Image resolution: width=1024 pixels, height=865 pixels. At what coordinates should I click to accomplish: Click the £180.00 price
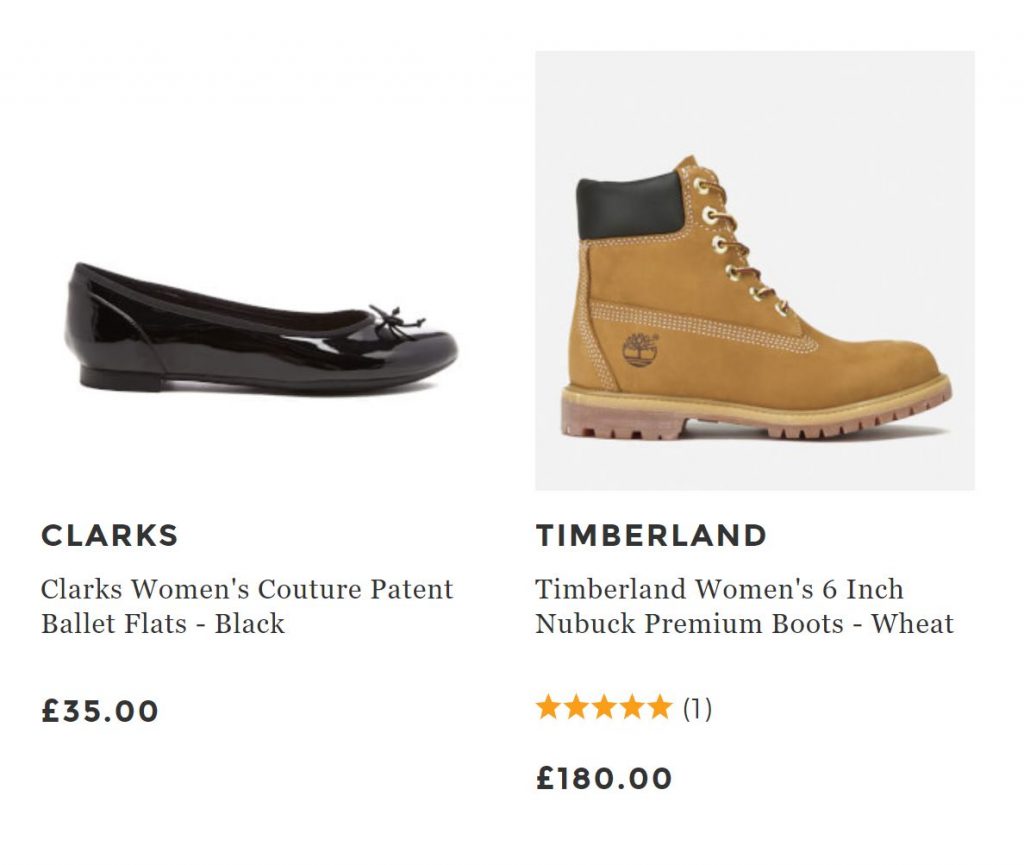pyautogui.click(x=604, y=779)
